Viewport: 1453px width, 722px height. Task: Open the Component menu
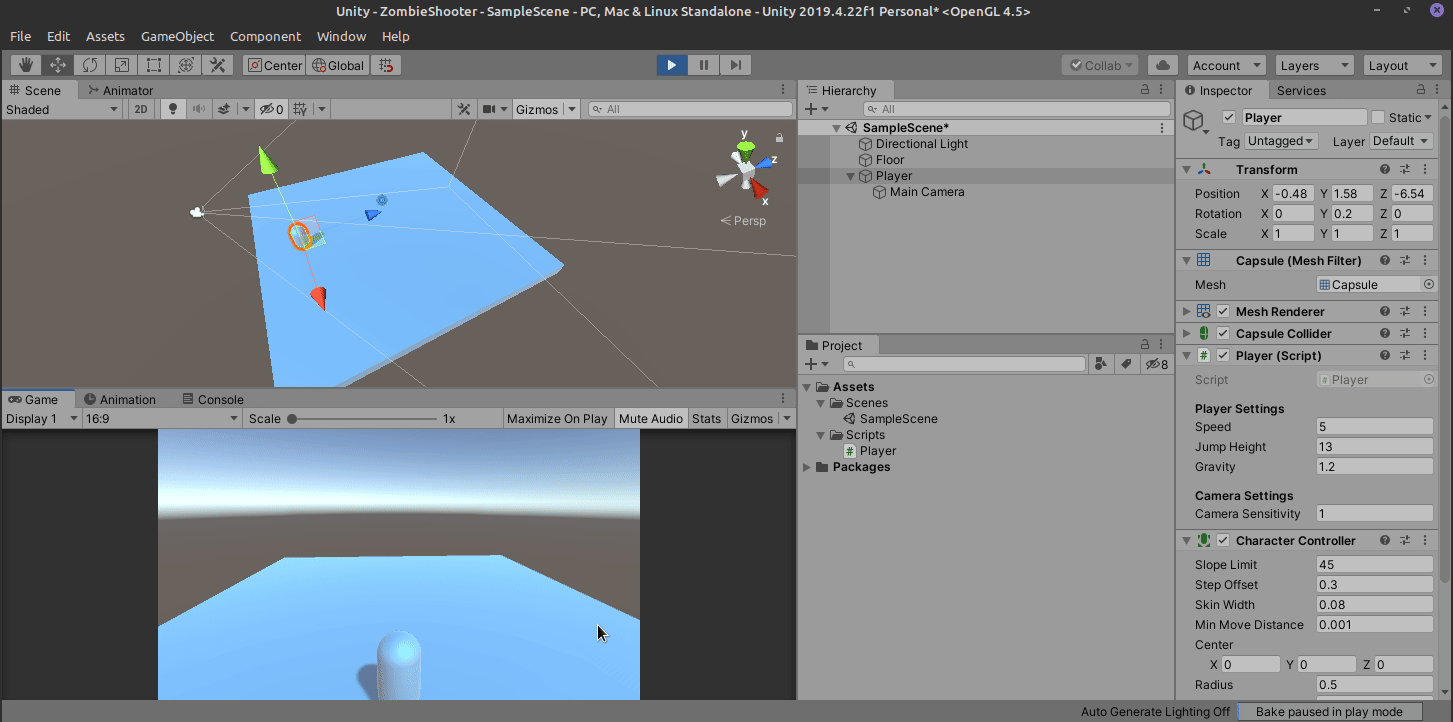265,36
